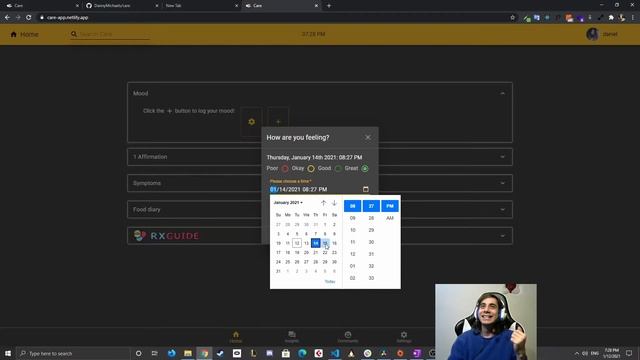The width and height of the screenshot is (640, 360).
Task: Collapse the Mood section chevron
Action: tap(502, 93)
